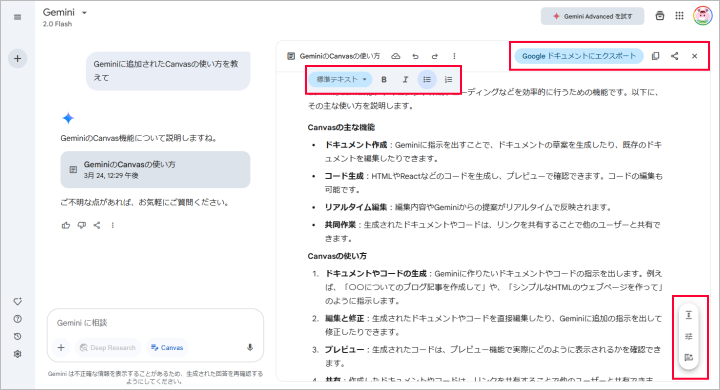Image resolution: width=720 pixels, height=390 pixels.
Task: Open the Gems briefcase icon in header
Action: (659, 16)
